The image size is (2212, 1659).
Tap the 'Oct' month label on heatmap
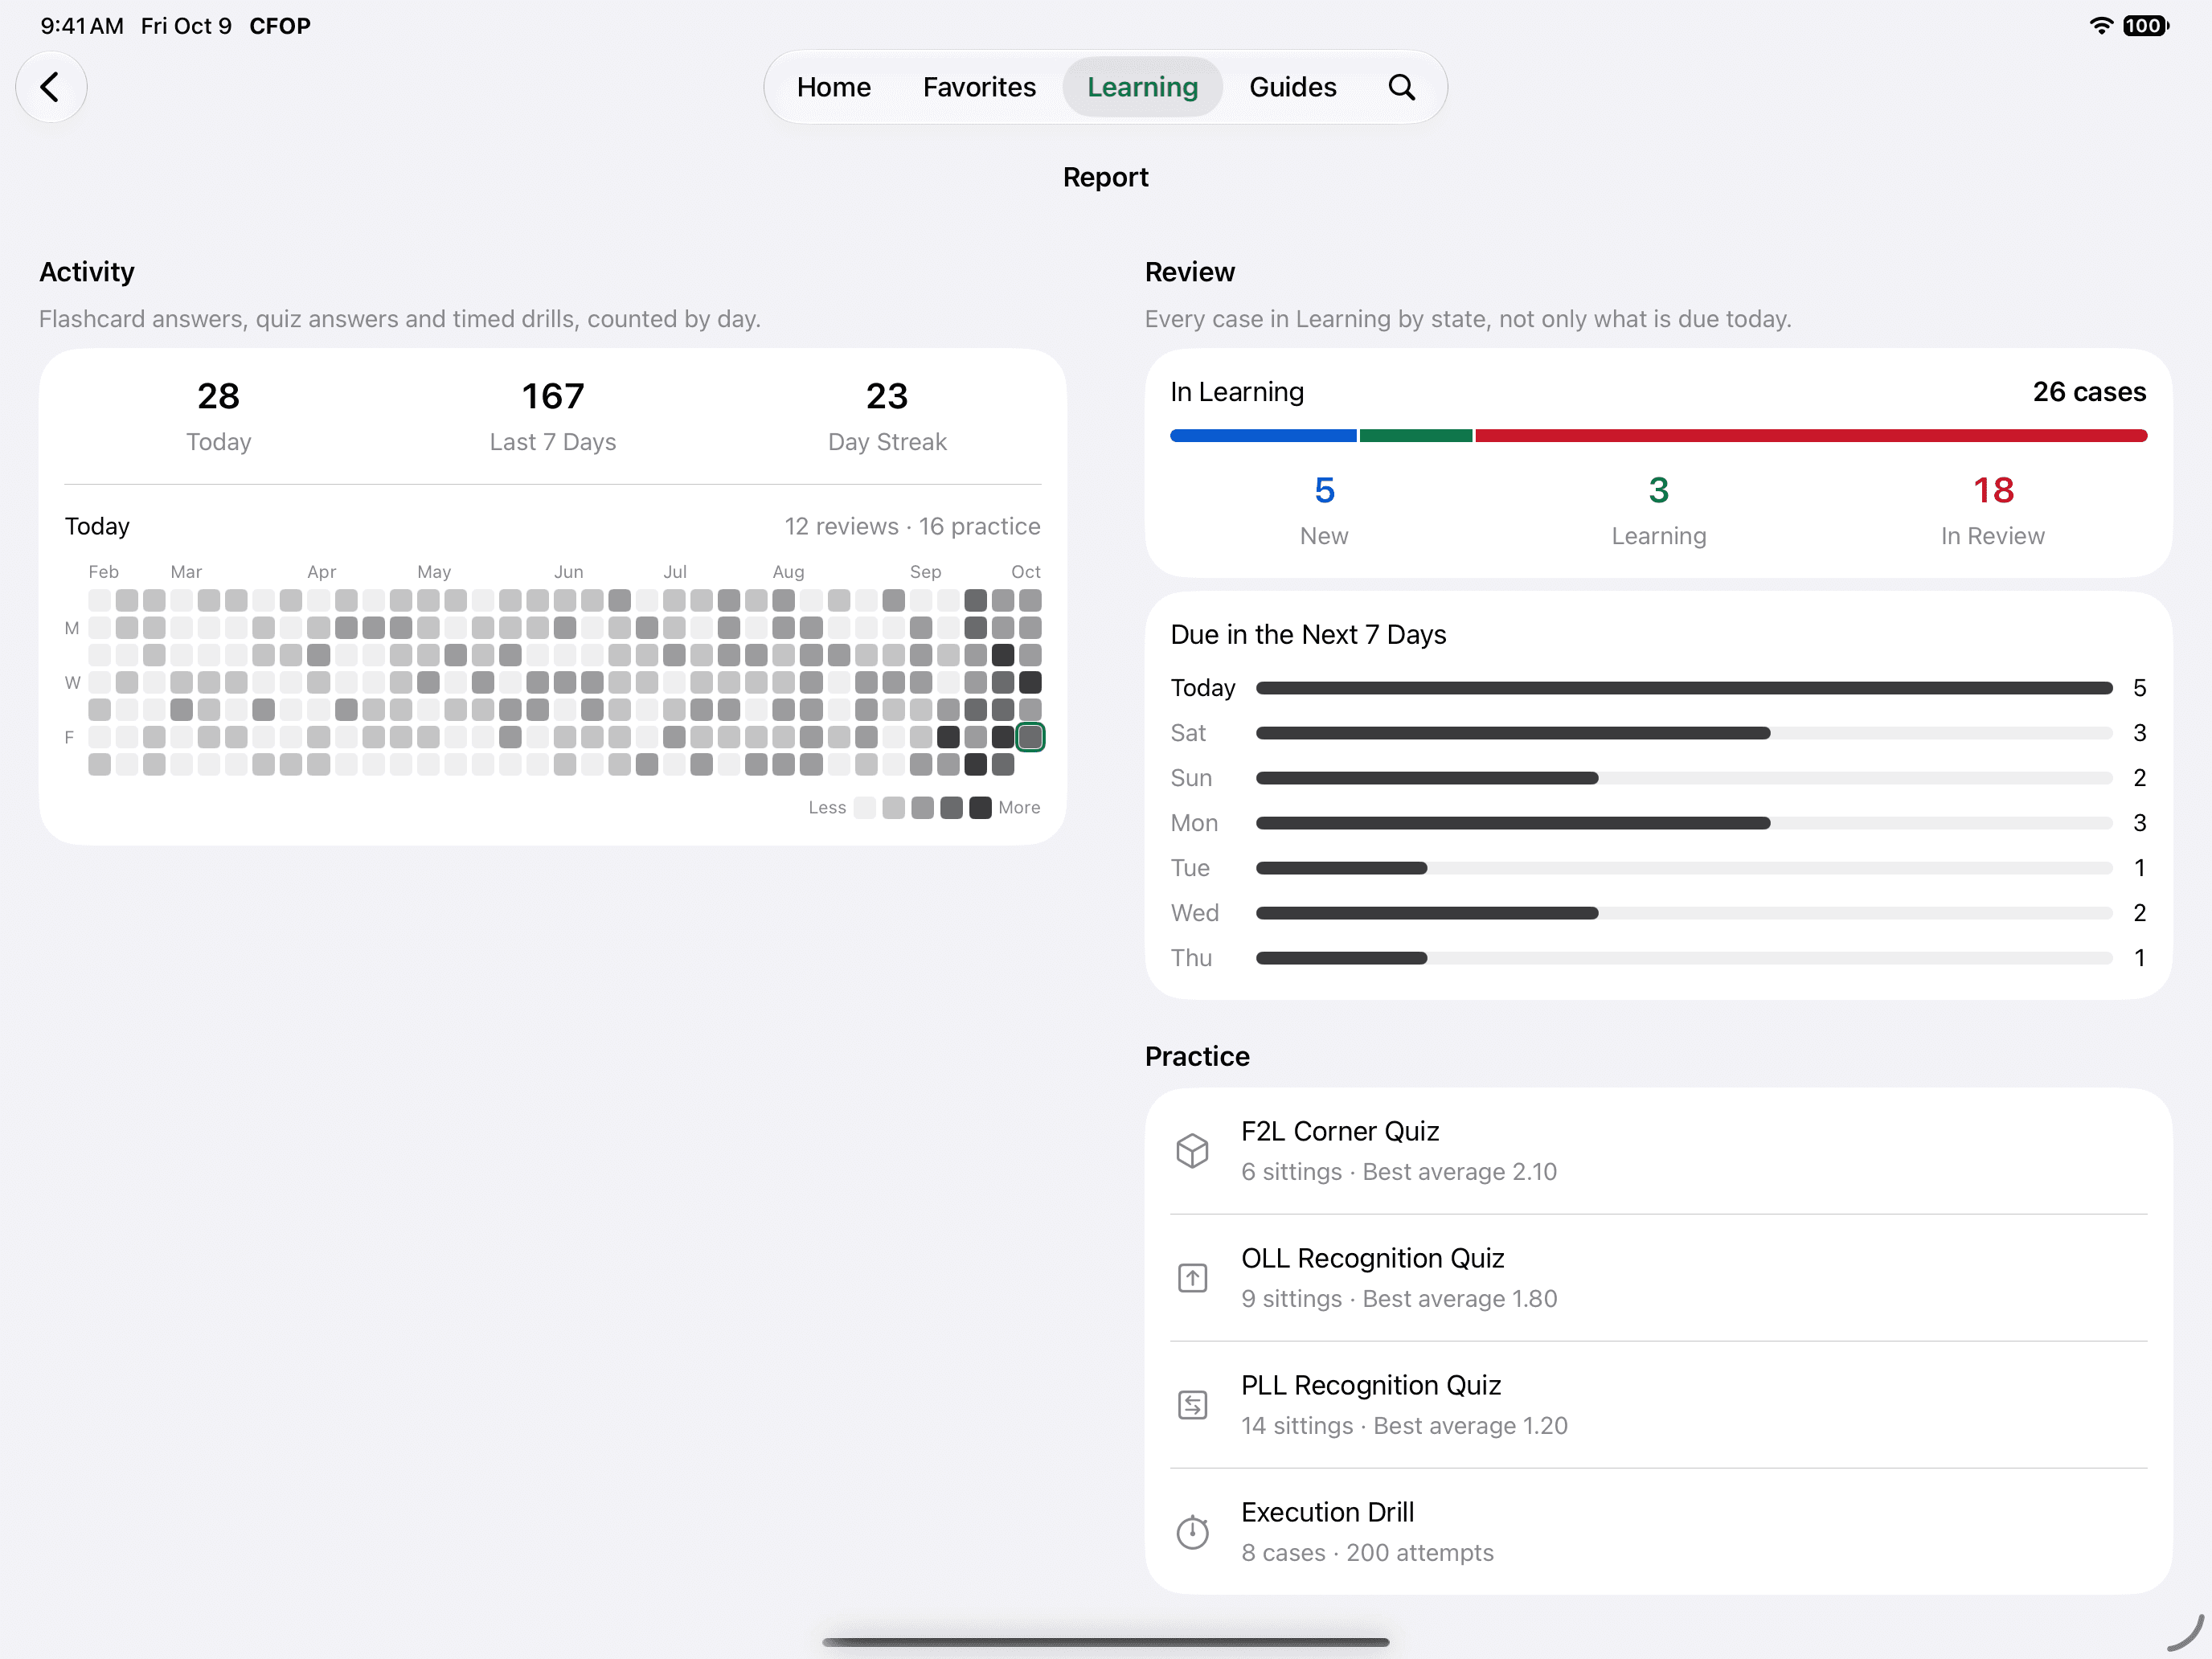[1025, 572]
